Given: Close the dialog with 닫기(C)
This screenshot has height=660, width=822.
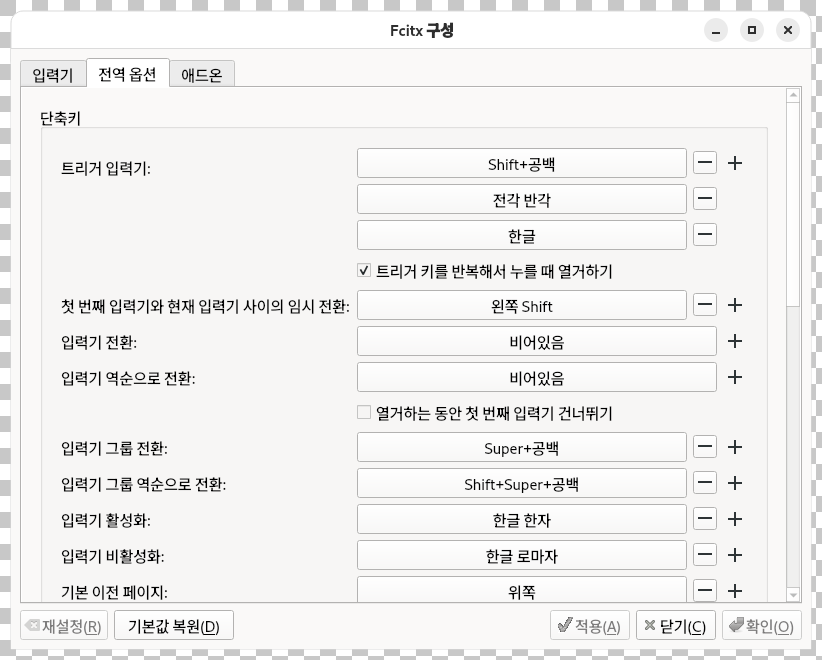Looking at the screenshot, I should (x=675, y=625).
